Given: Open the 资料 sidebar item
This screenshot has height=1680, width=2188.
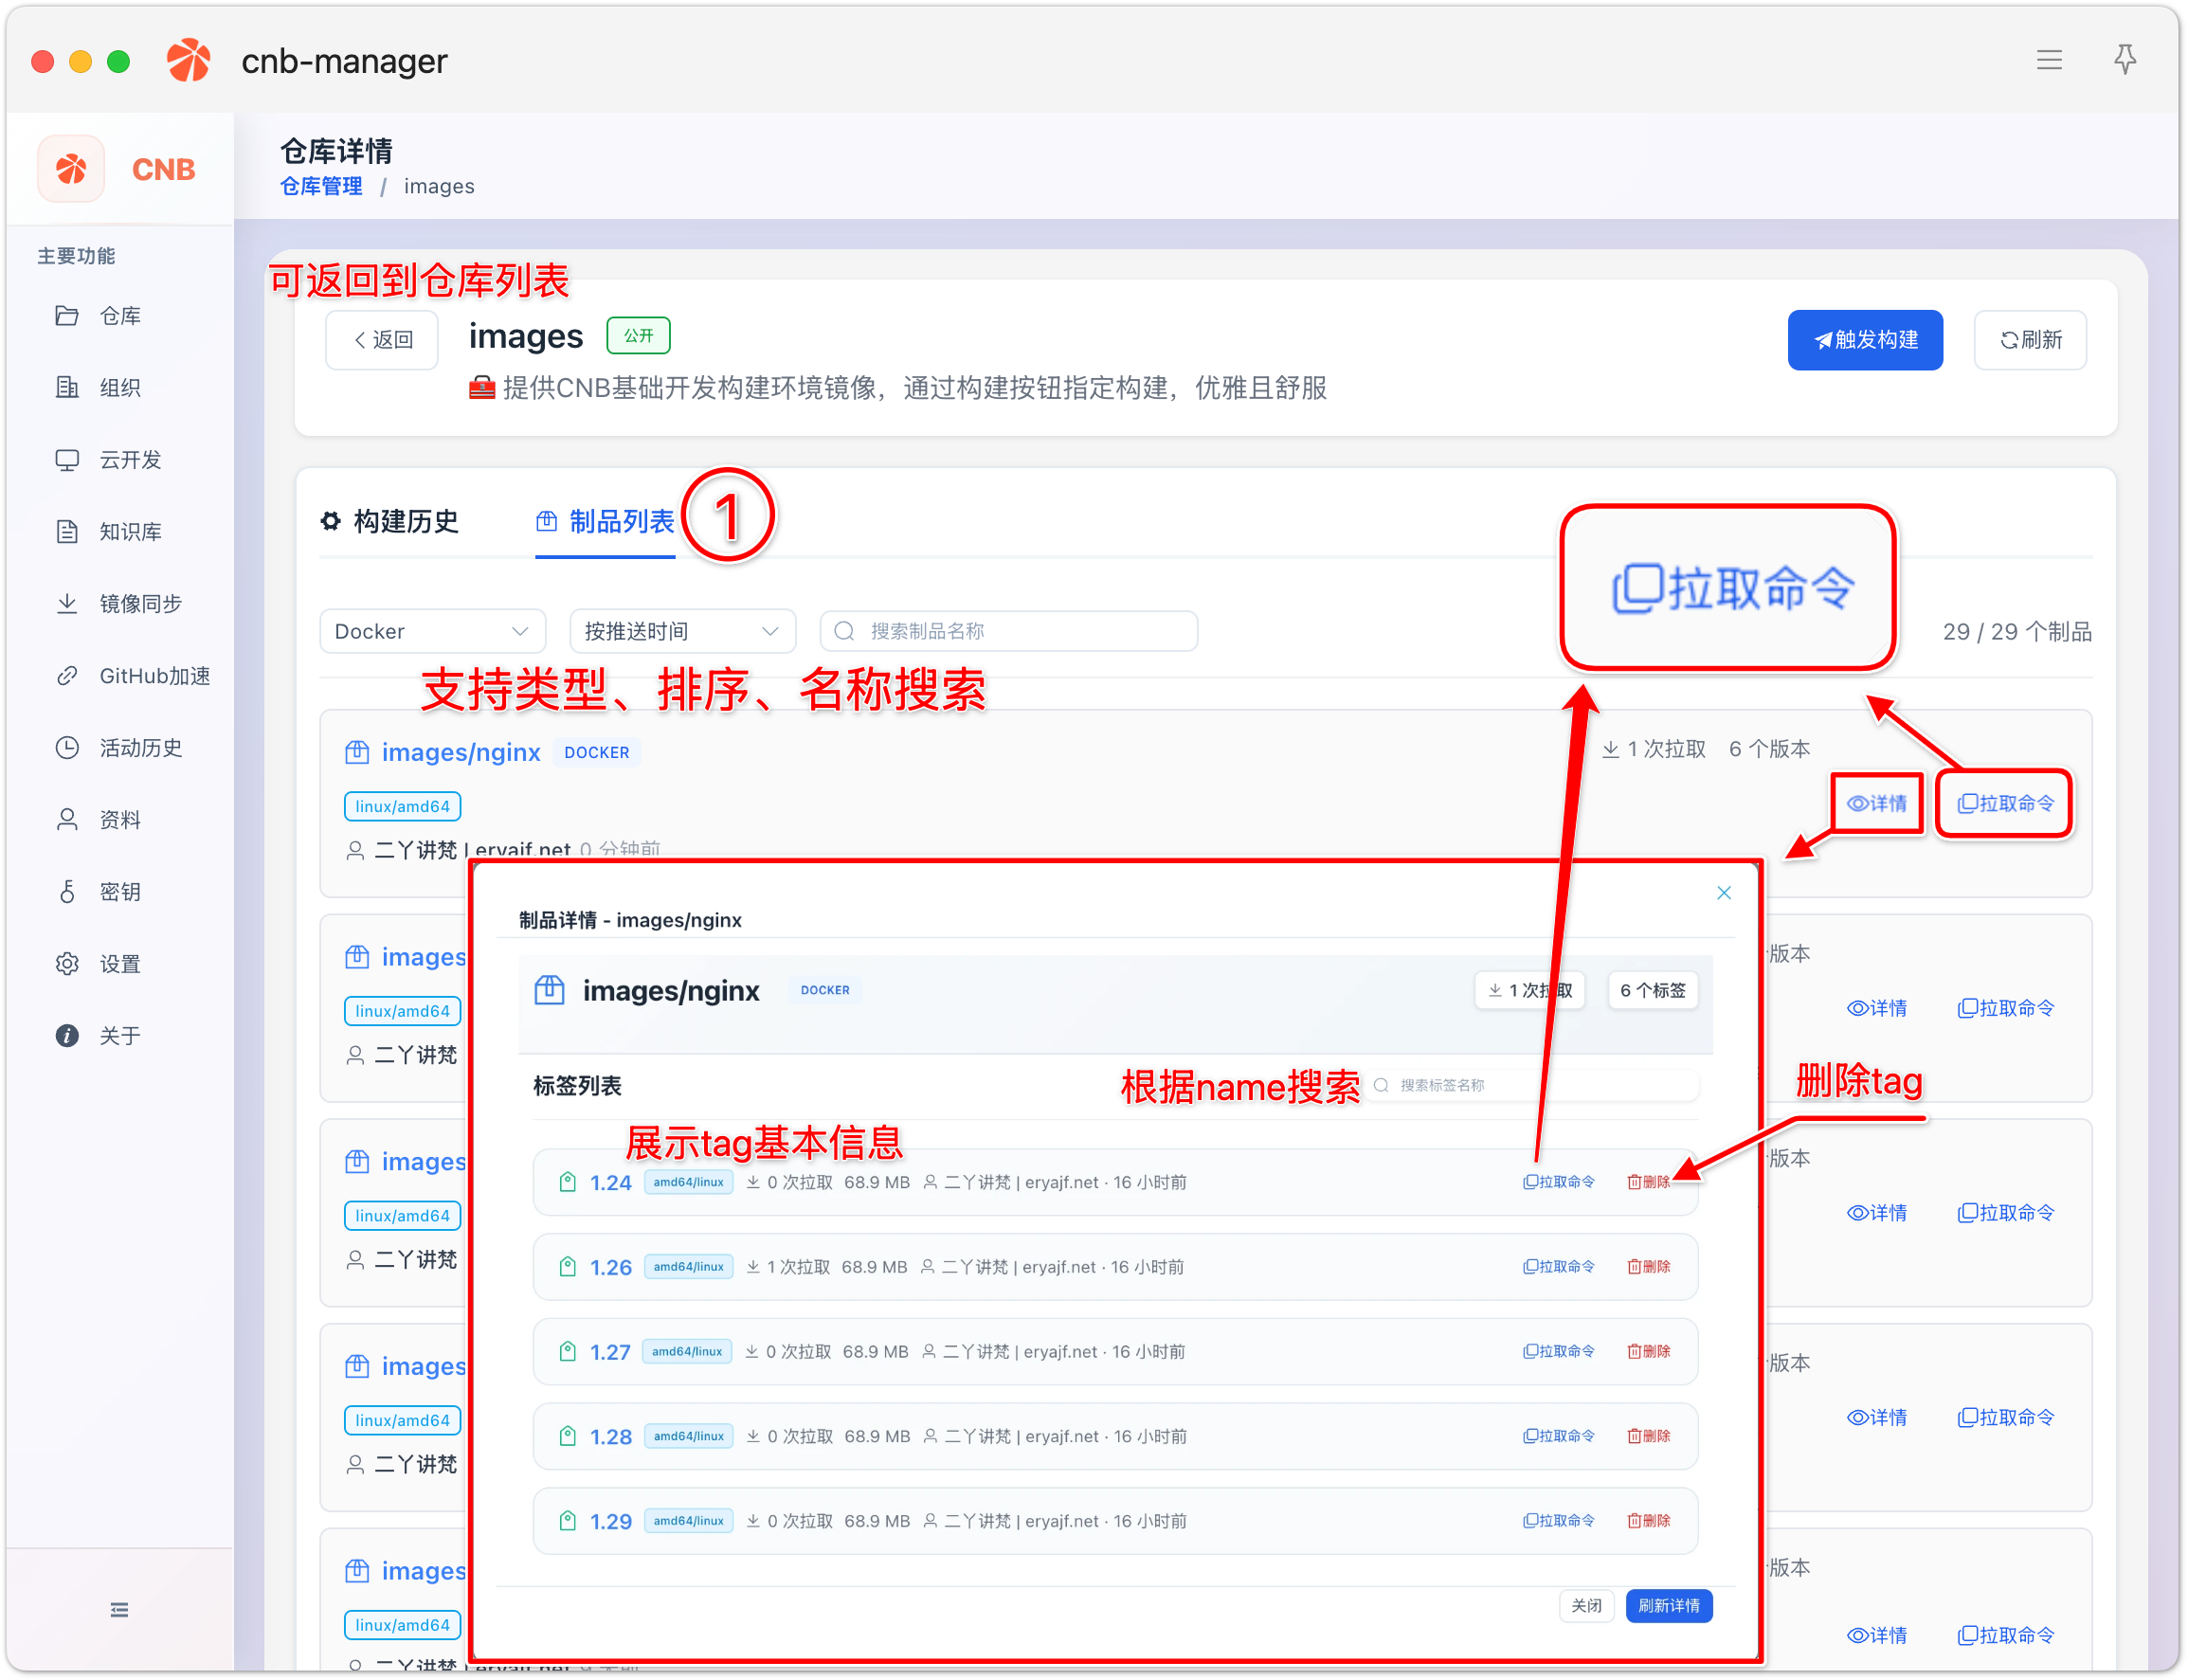Looking at the screenshot, I should (119, 820).
